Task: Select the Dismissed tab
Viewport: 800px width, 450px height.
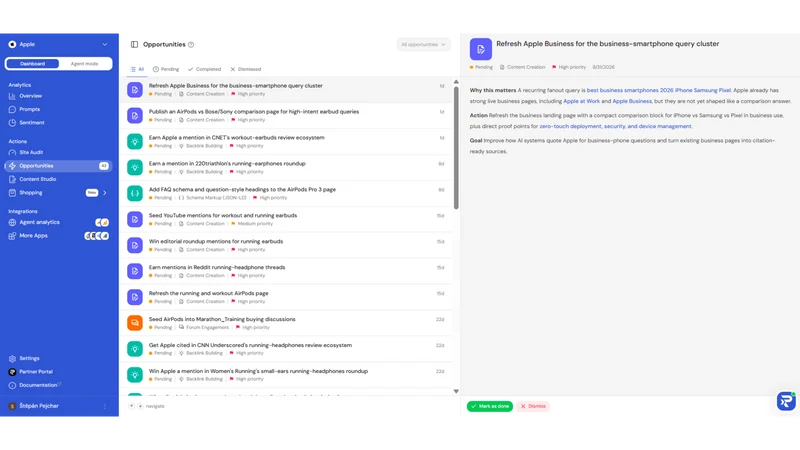Action: [245, 69]
